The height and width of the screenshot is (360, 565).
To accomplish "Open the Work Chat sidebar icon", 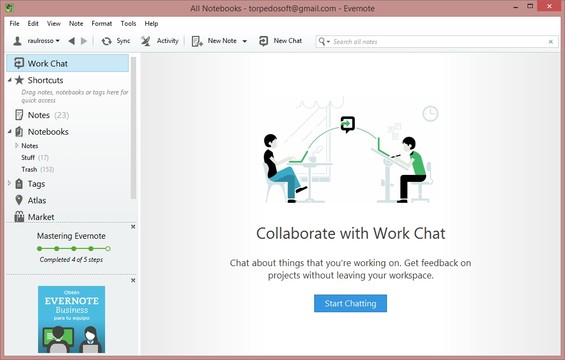I will pos(19,63).
